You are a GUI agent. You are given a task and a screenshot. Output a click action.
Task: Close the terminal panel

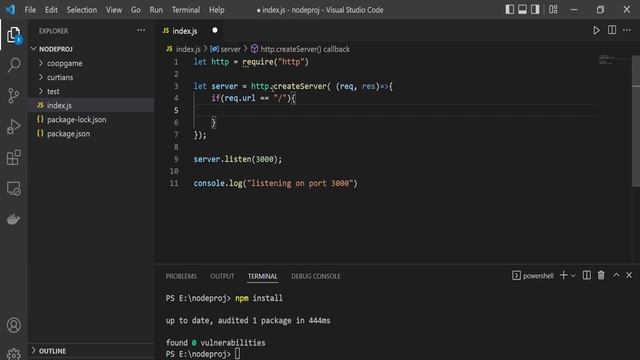coord(629,276)
